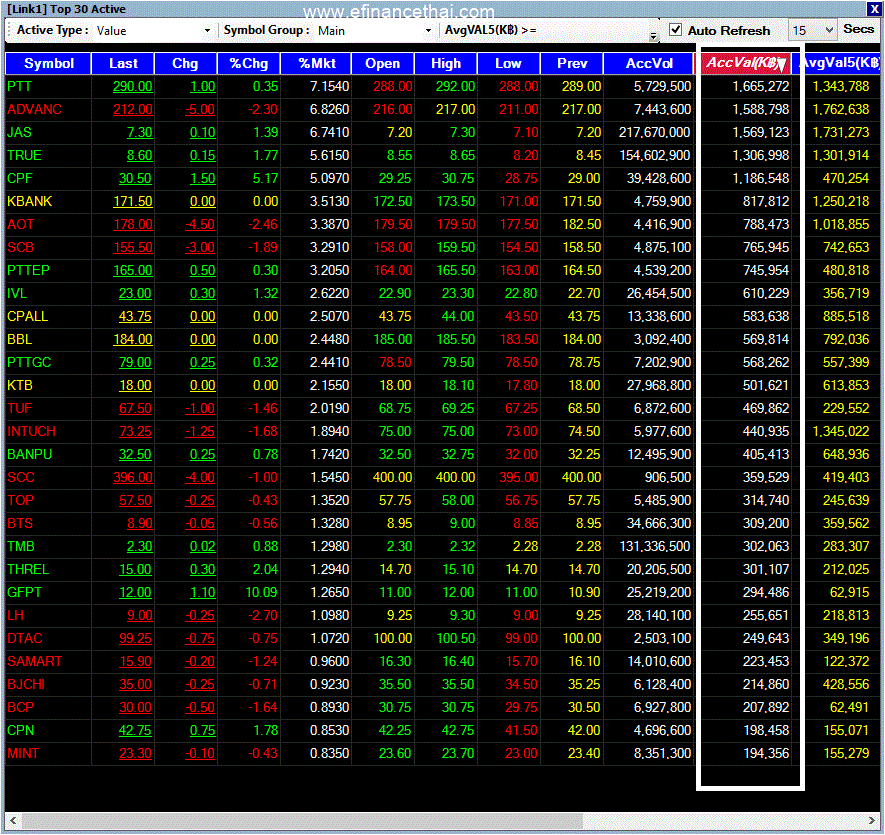The image size is (885, 835).
Task: Select the KTB symbol
Action: pyautogui.click(x=20, y=386)
